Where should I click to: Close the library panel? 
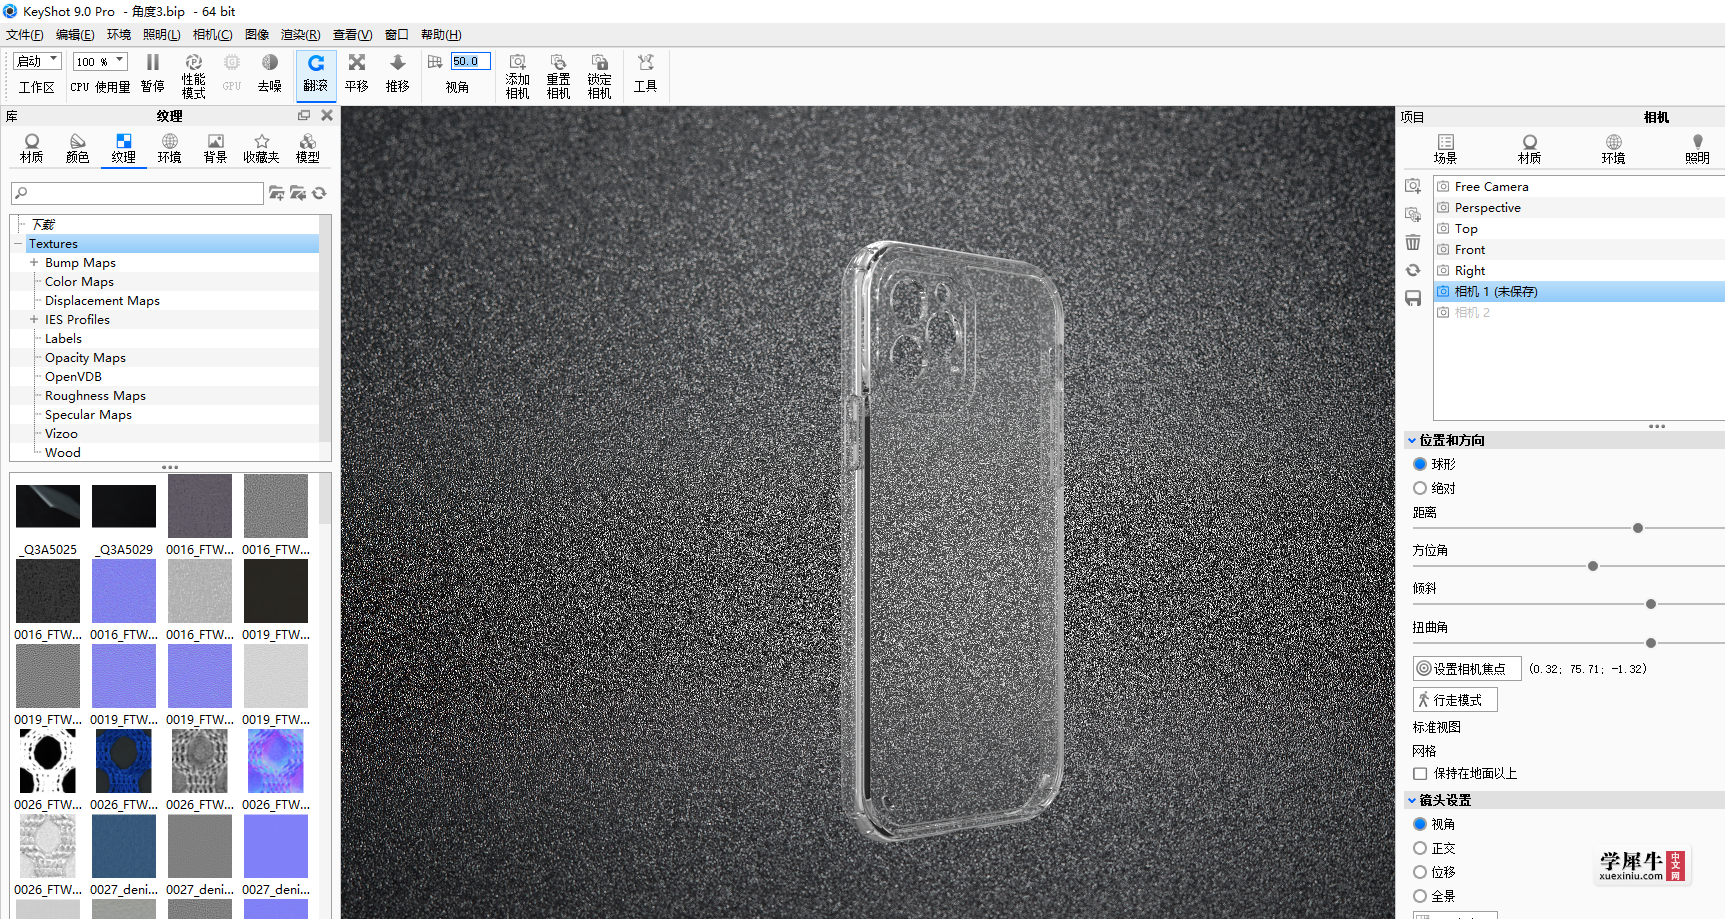(x=327, y=116)
